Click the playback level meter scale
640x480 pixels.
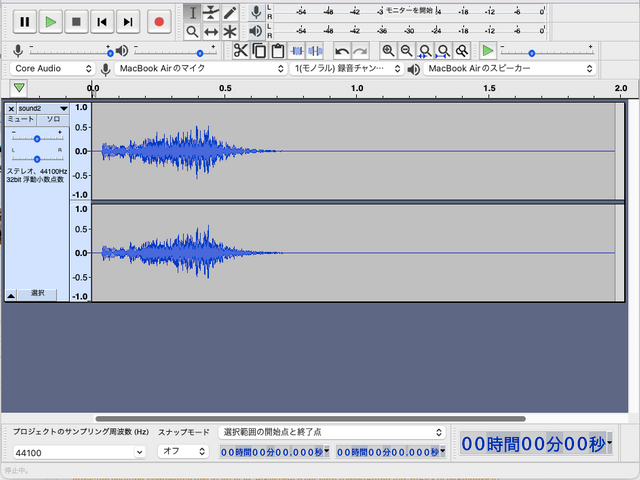click(x=410, y=31)
